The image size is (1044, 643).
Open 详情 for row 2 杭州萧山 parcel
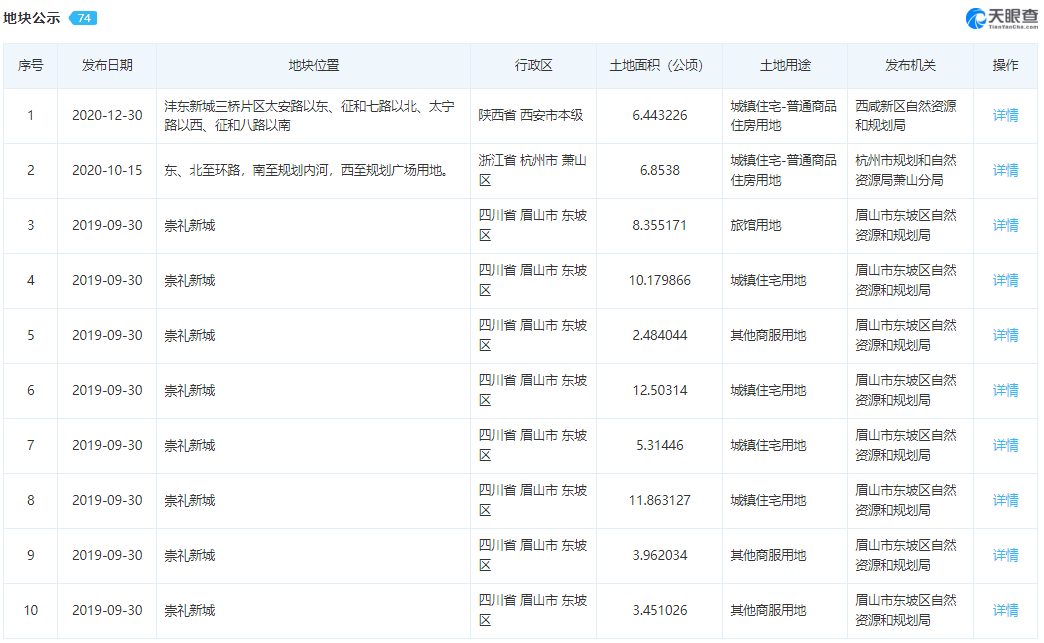pyautogui.click(x=1005, y=170)
